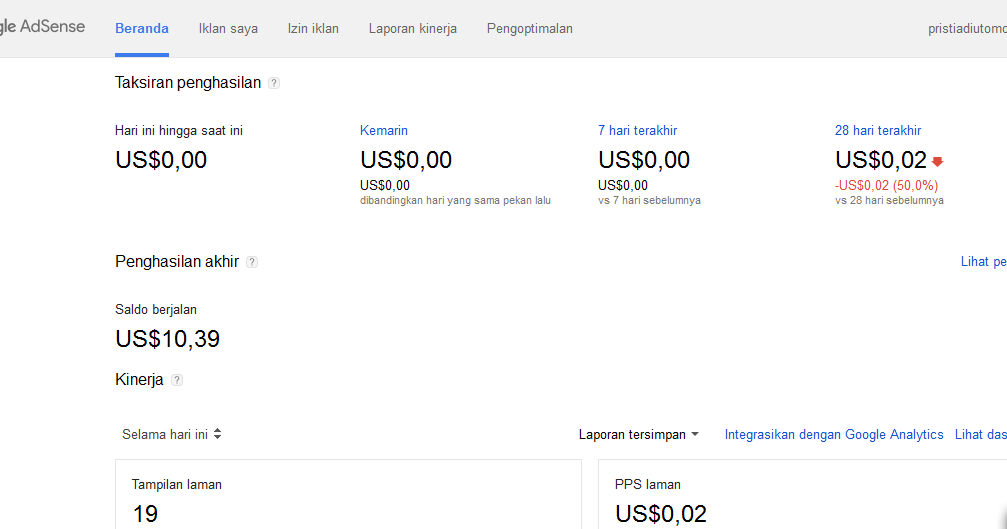Click the Tampilan laman value 19

pos(145,514)
